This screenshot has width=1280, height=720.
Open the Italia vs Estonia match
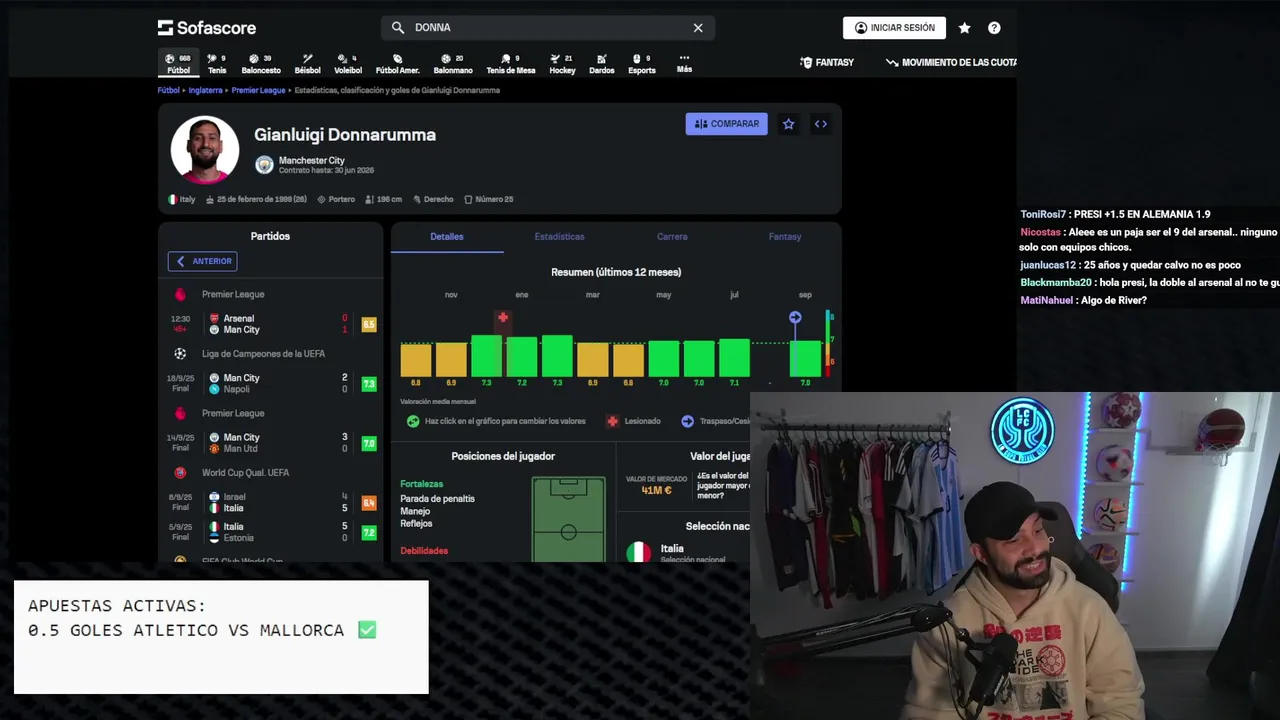click(270, 532)
